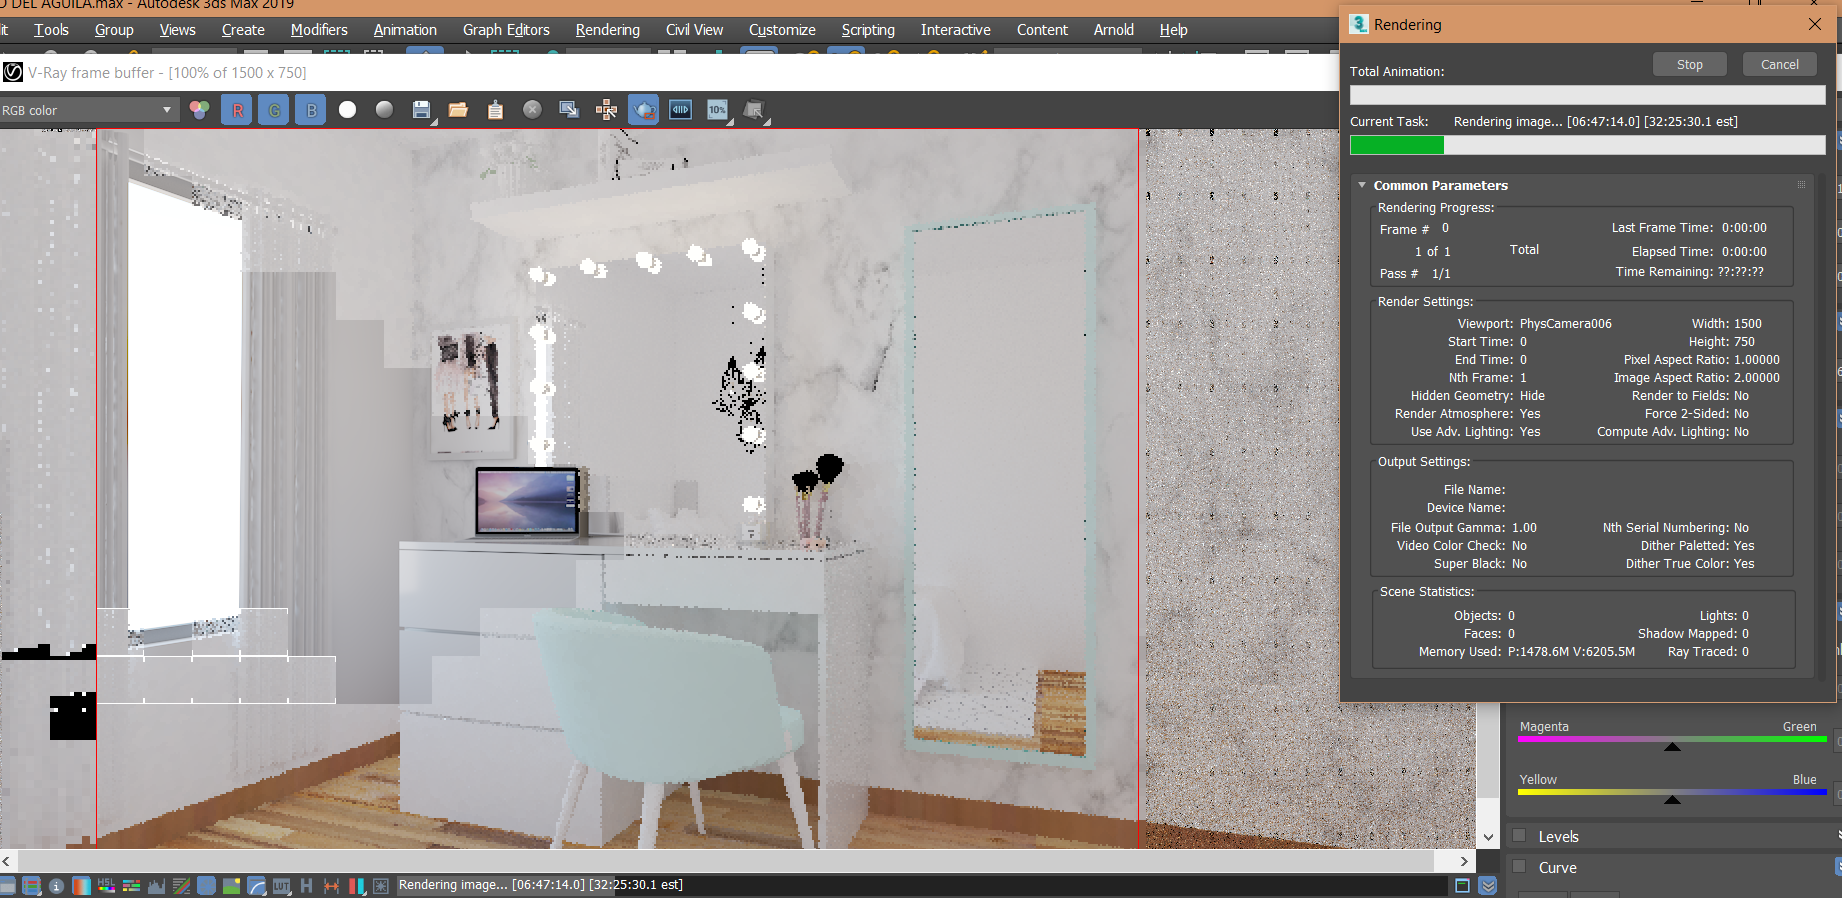Click the RGB color correction circles icon
Image resolution: width=1842 pixels, height=898 pixels.
(x=200, y=110)
